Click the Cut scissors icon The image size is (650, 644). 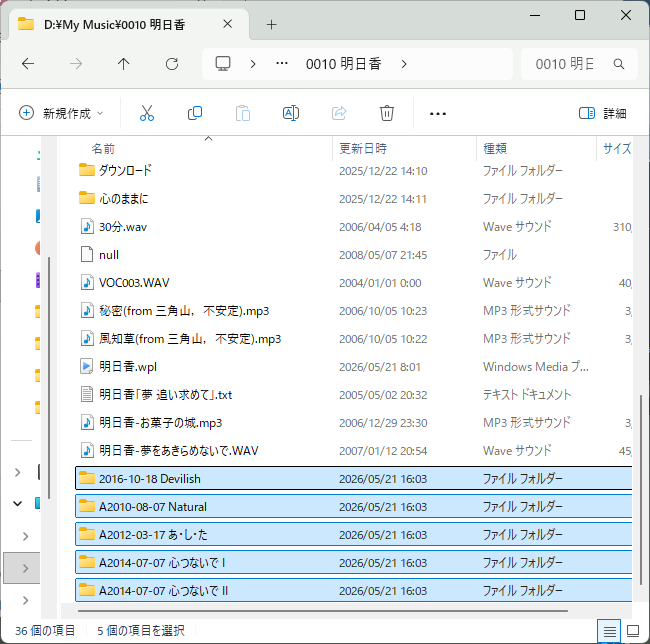147,113
